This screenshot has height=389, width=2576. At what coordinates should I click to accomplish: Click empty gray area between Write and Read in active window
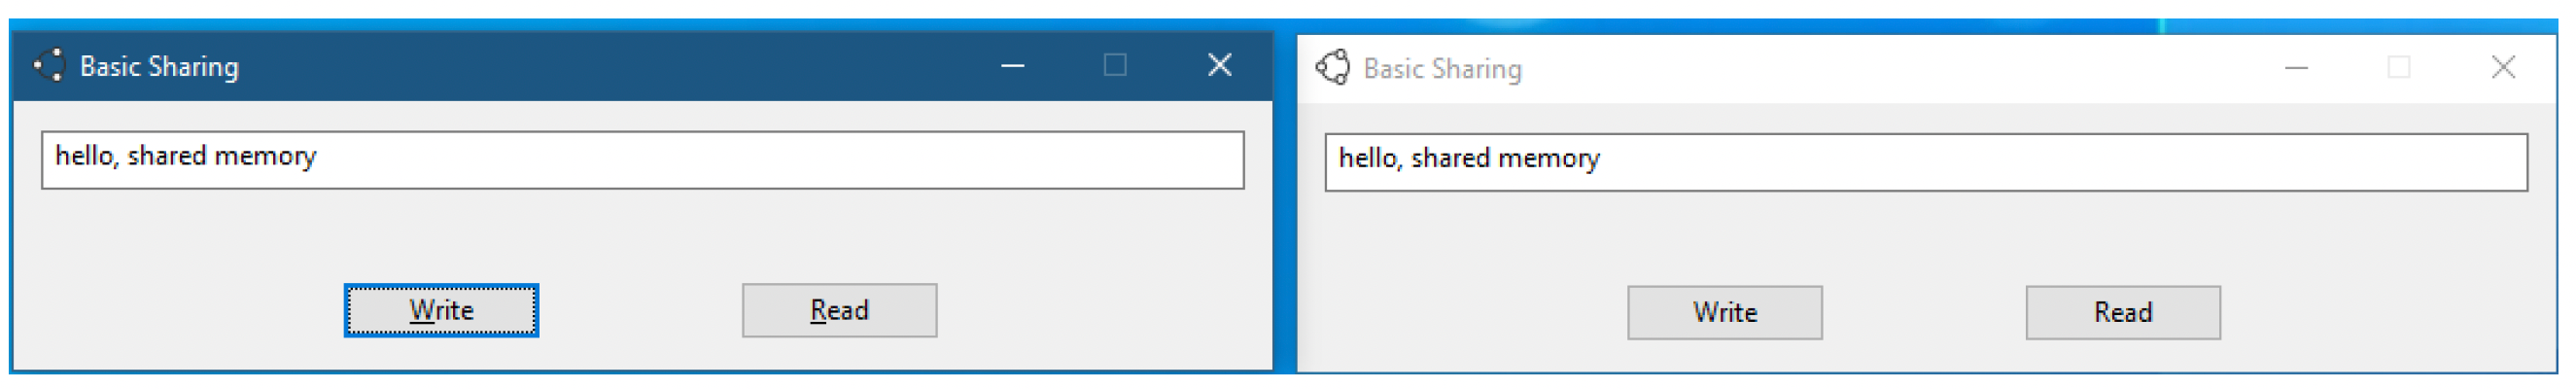[640, 311]
